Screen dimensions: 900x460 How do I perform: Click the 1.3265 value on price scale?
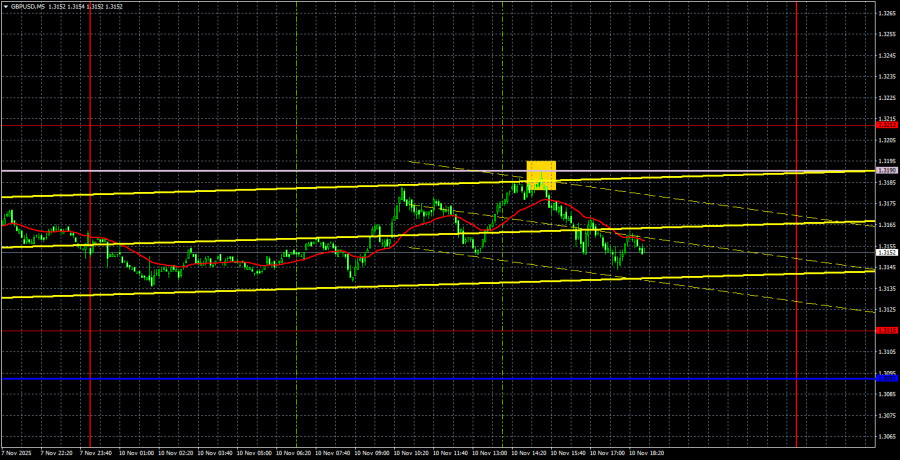point(886,13)
